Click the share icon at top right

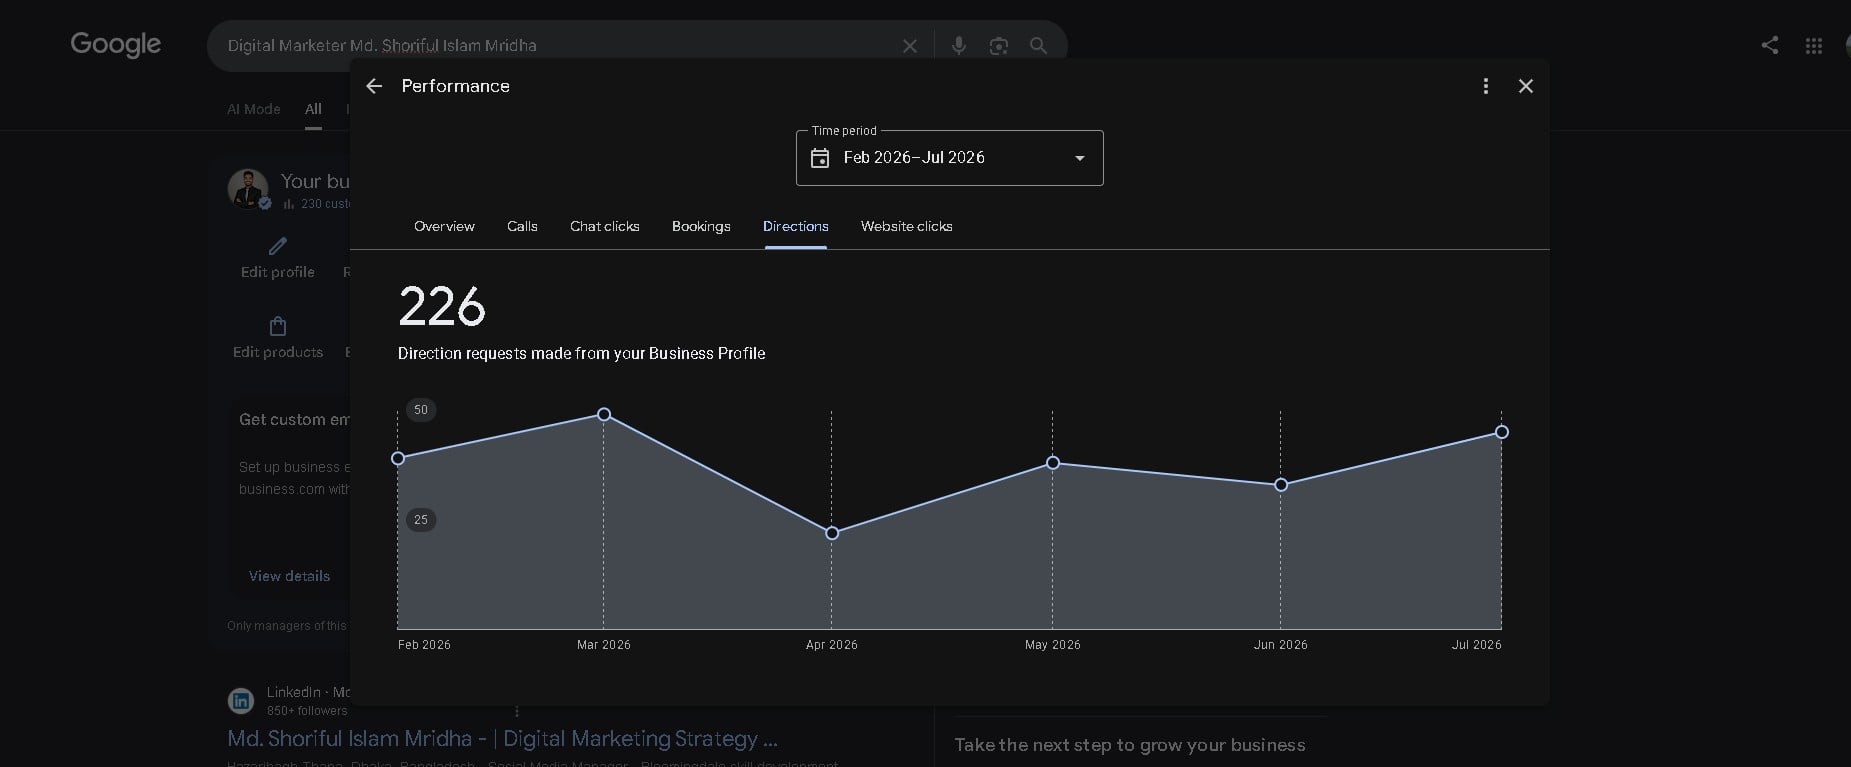point(1770,45)
